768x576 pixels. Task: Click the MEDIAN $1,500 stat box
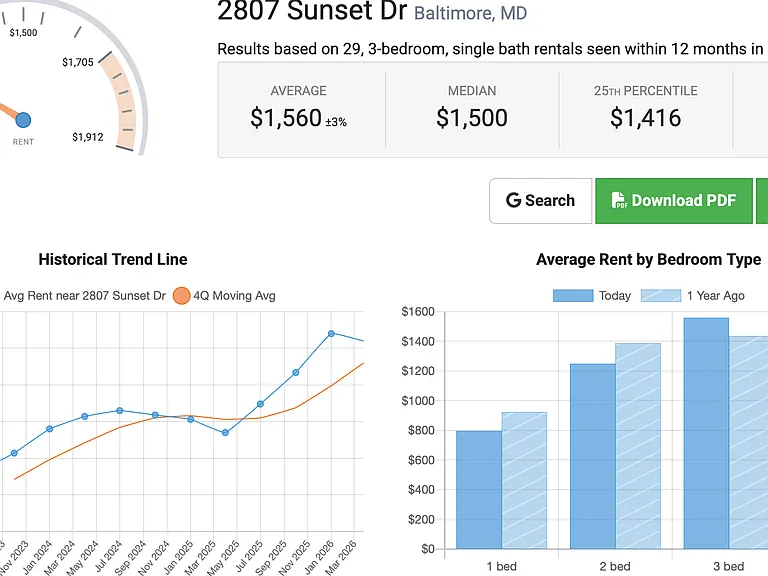472,109
